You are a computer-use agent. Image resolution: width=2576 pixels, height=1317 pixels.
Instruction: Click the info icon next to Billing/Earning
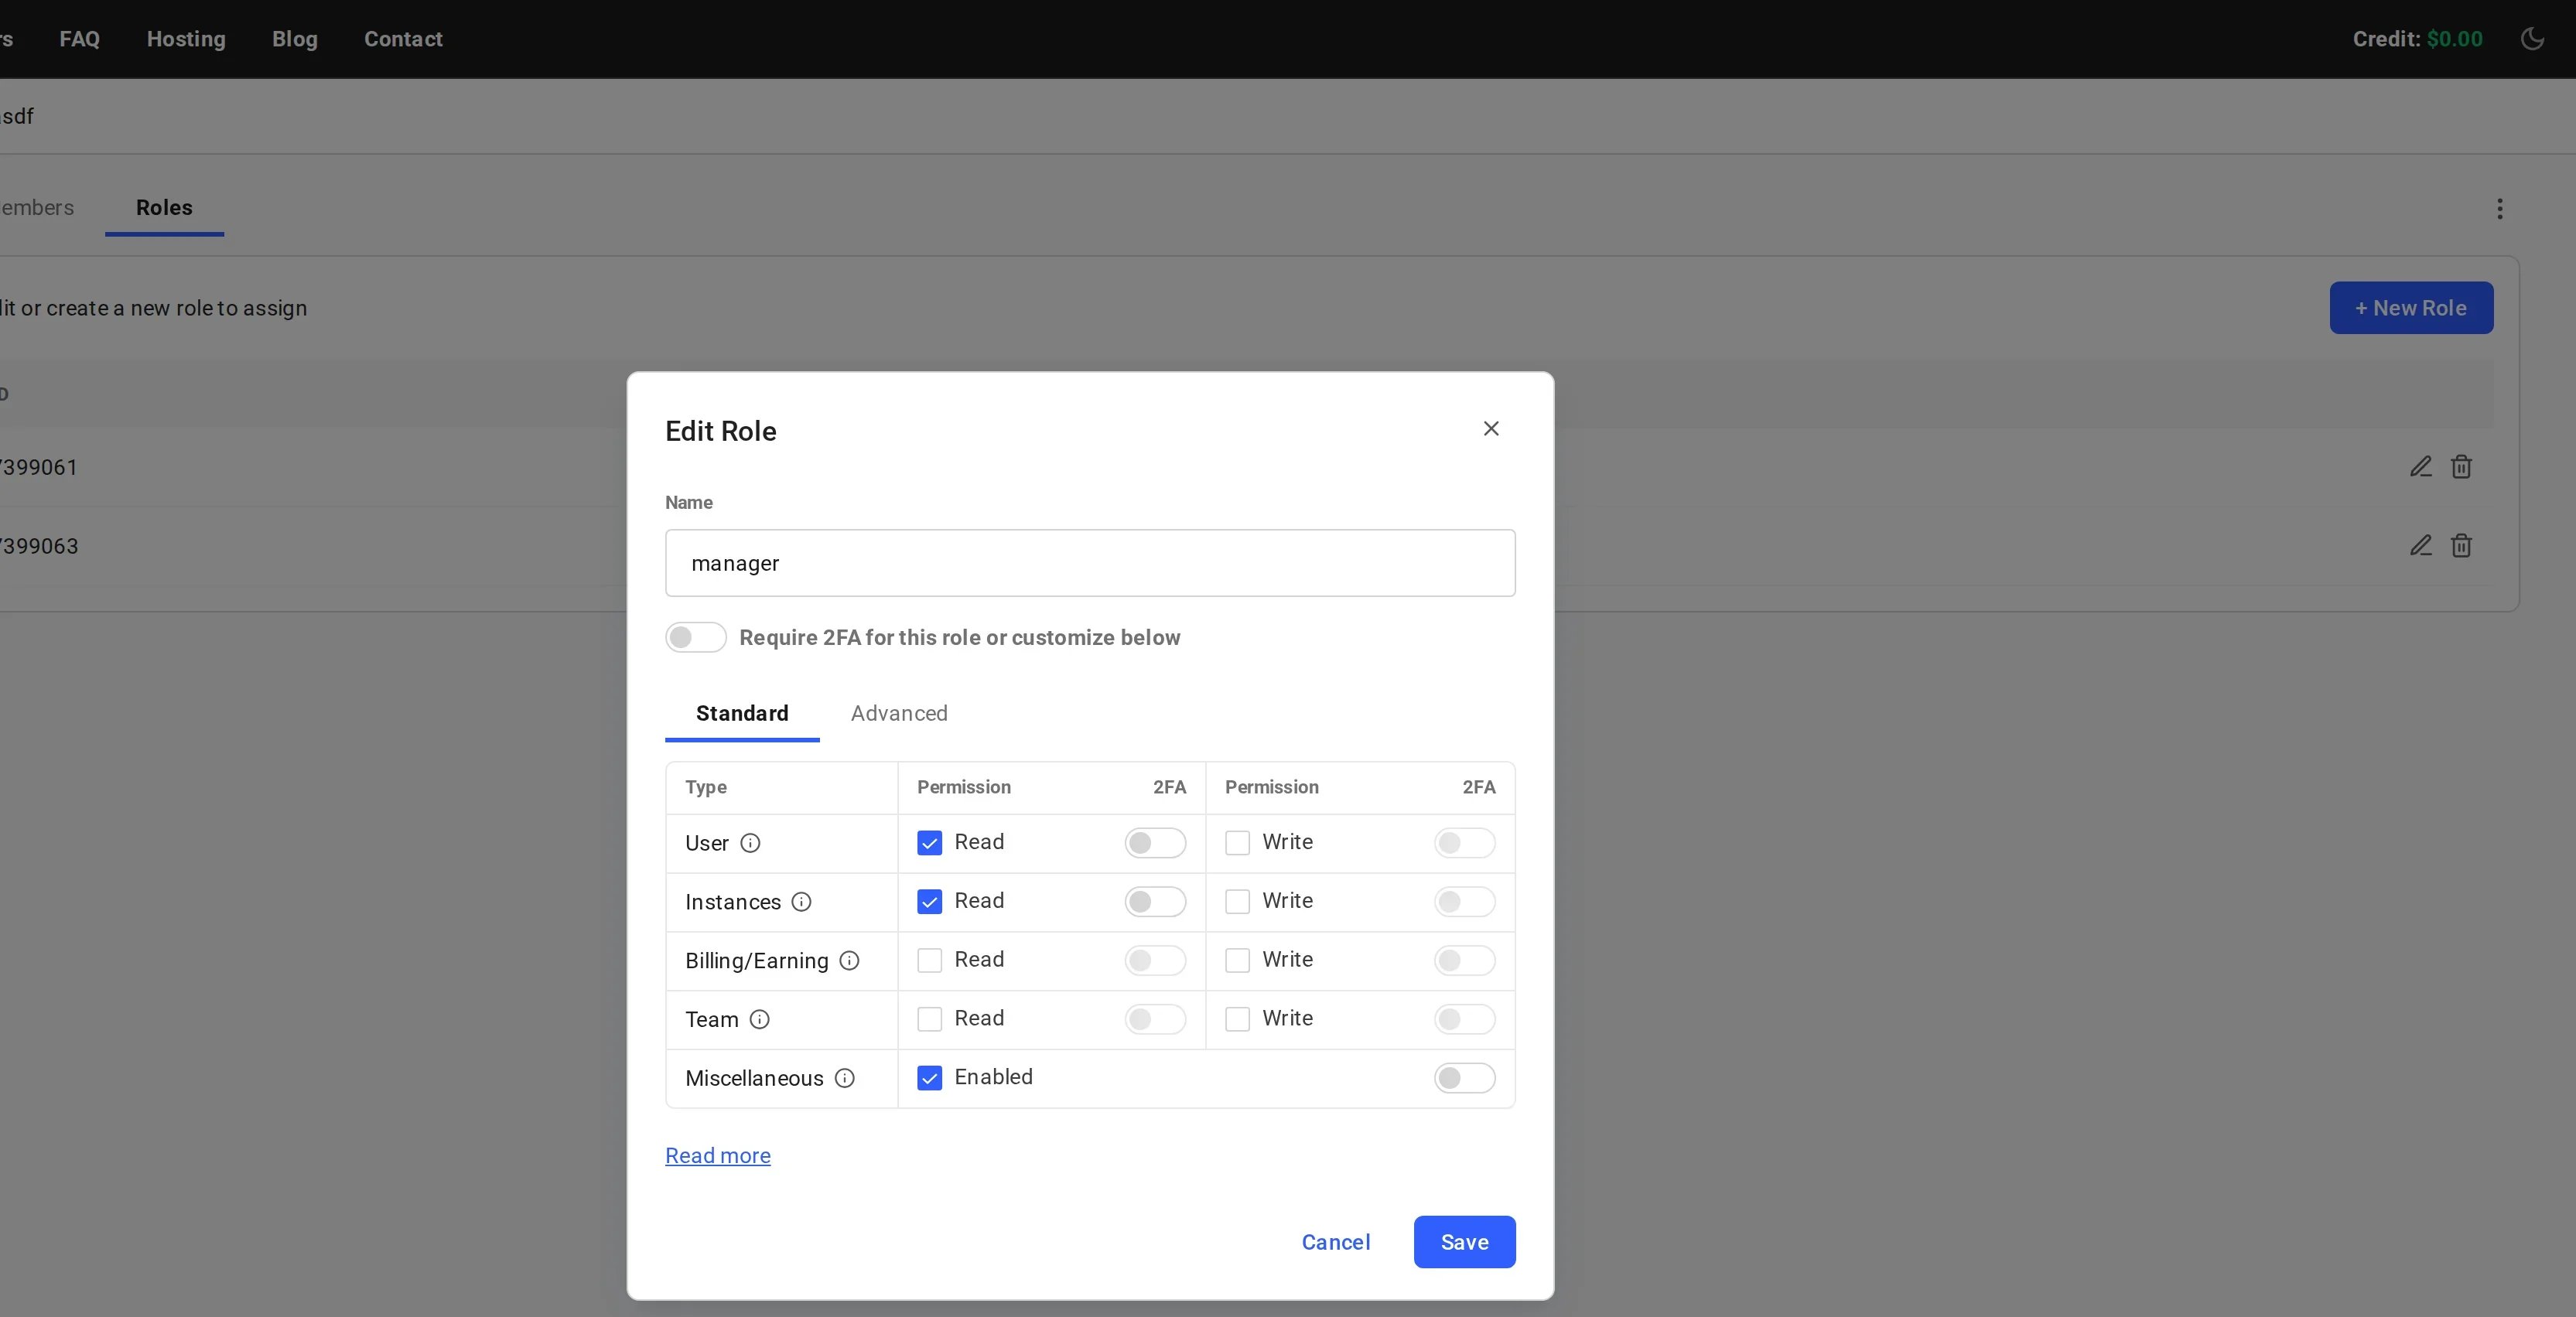click(x=849, y=961)
